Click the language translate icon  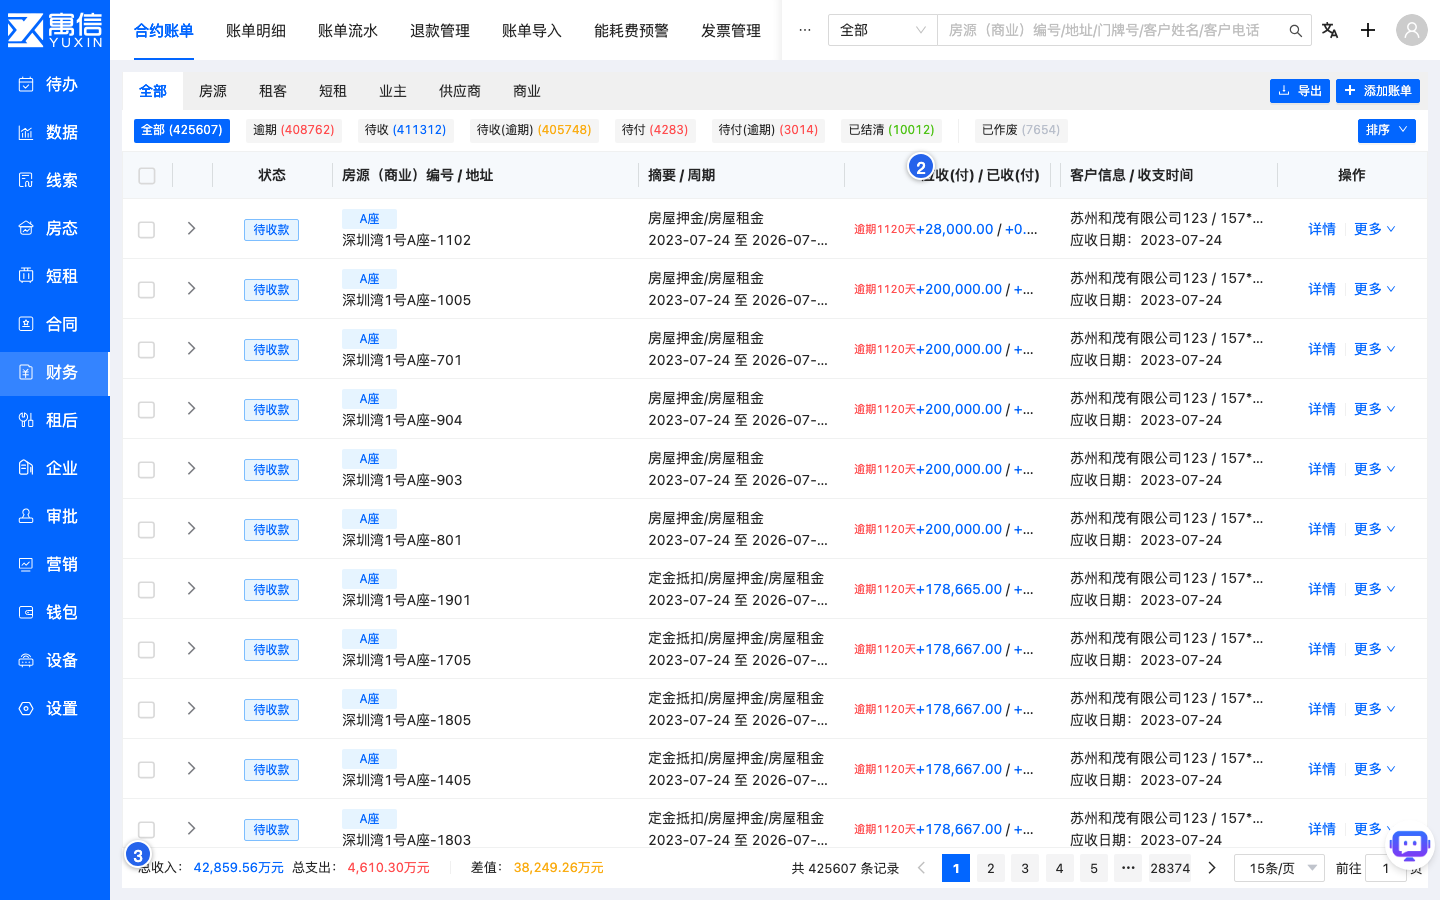(1330, 30)
